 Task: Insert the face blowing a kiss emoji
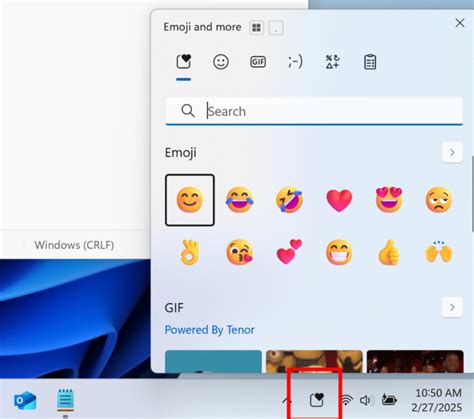coord(239,252)
